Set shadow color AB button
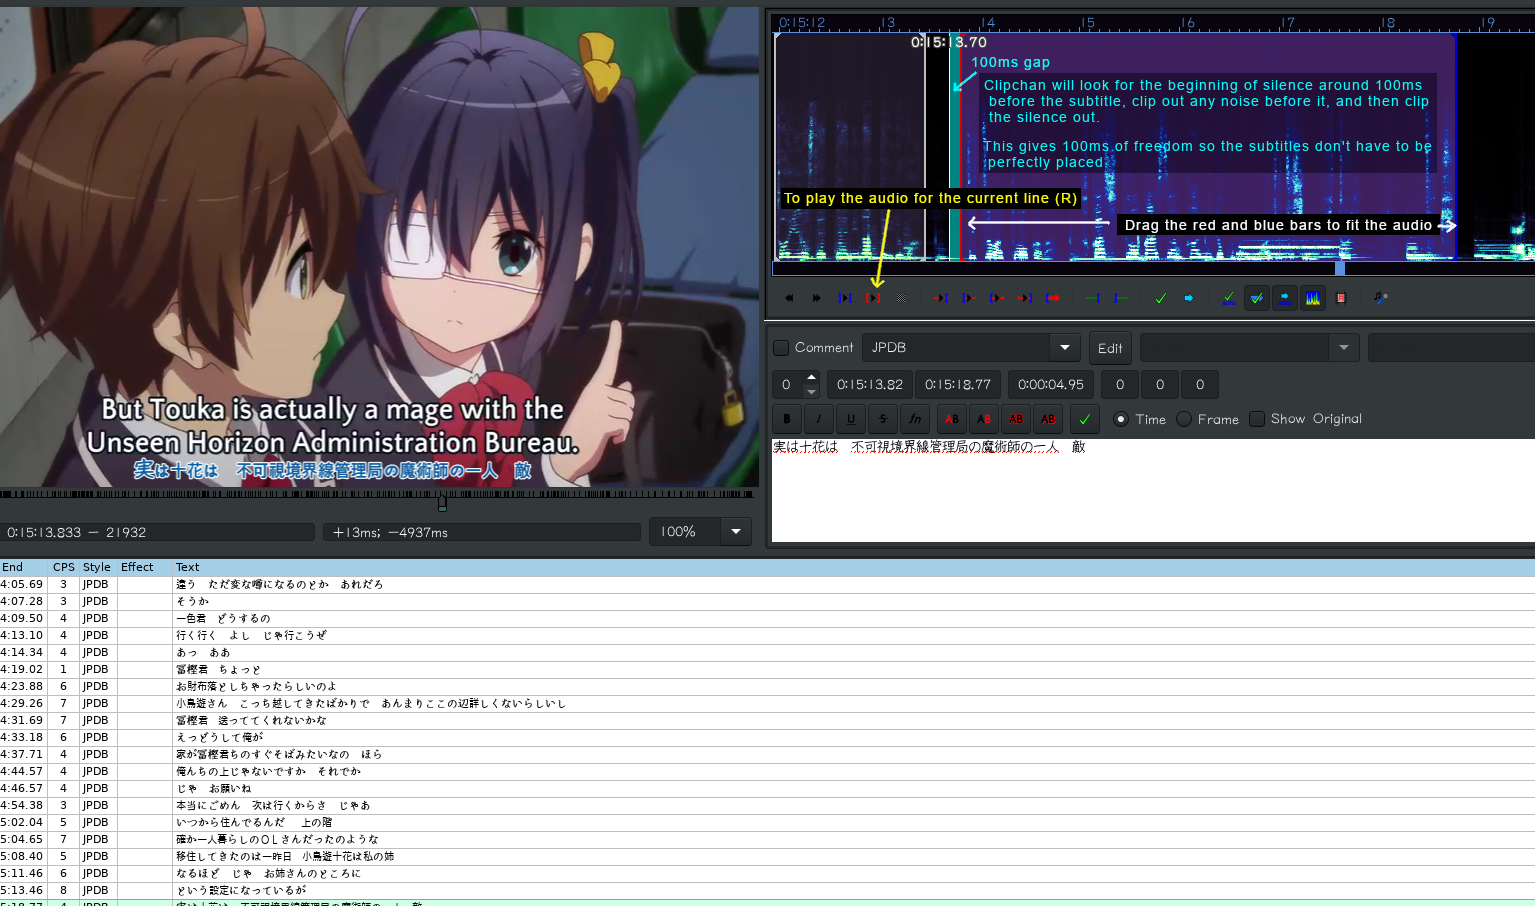The height and width of the screenshot is (906, 1535). pyautogui.click(x=1048, y=419)
